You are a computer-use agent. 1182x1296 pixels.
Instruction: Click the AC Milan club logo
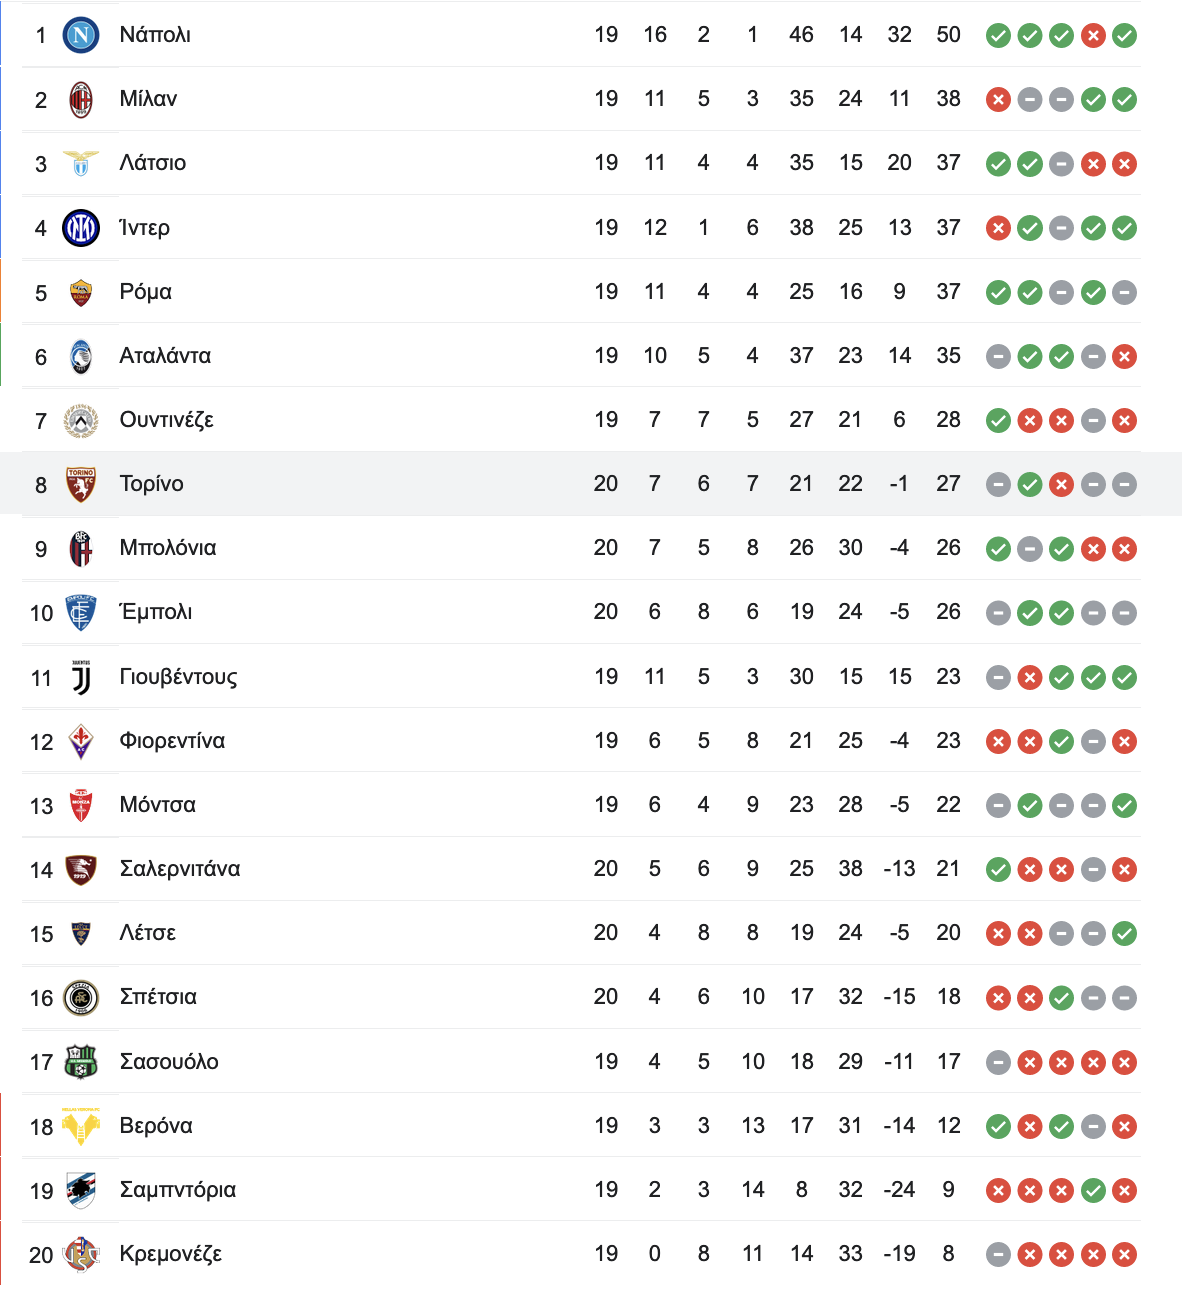[81, 99]
